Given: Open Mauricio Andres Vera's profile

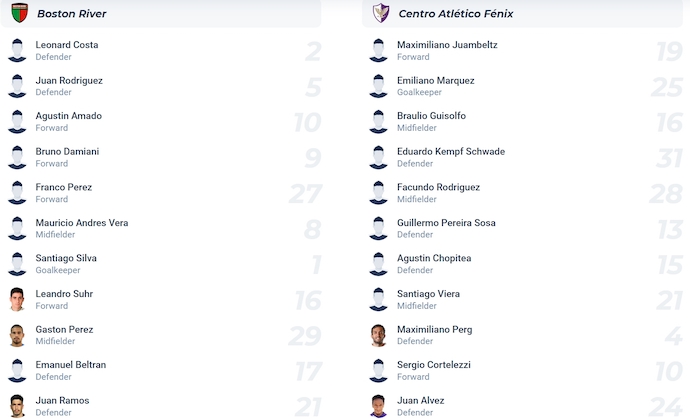Looking at the screenshot, I should click(82, 223).
